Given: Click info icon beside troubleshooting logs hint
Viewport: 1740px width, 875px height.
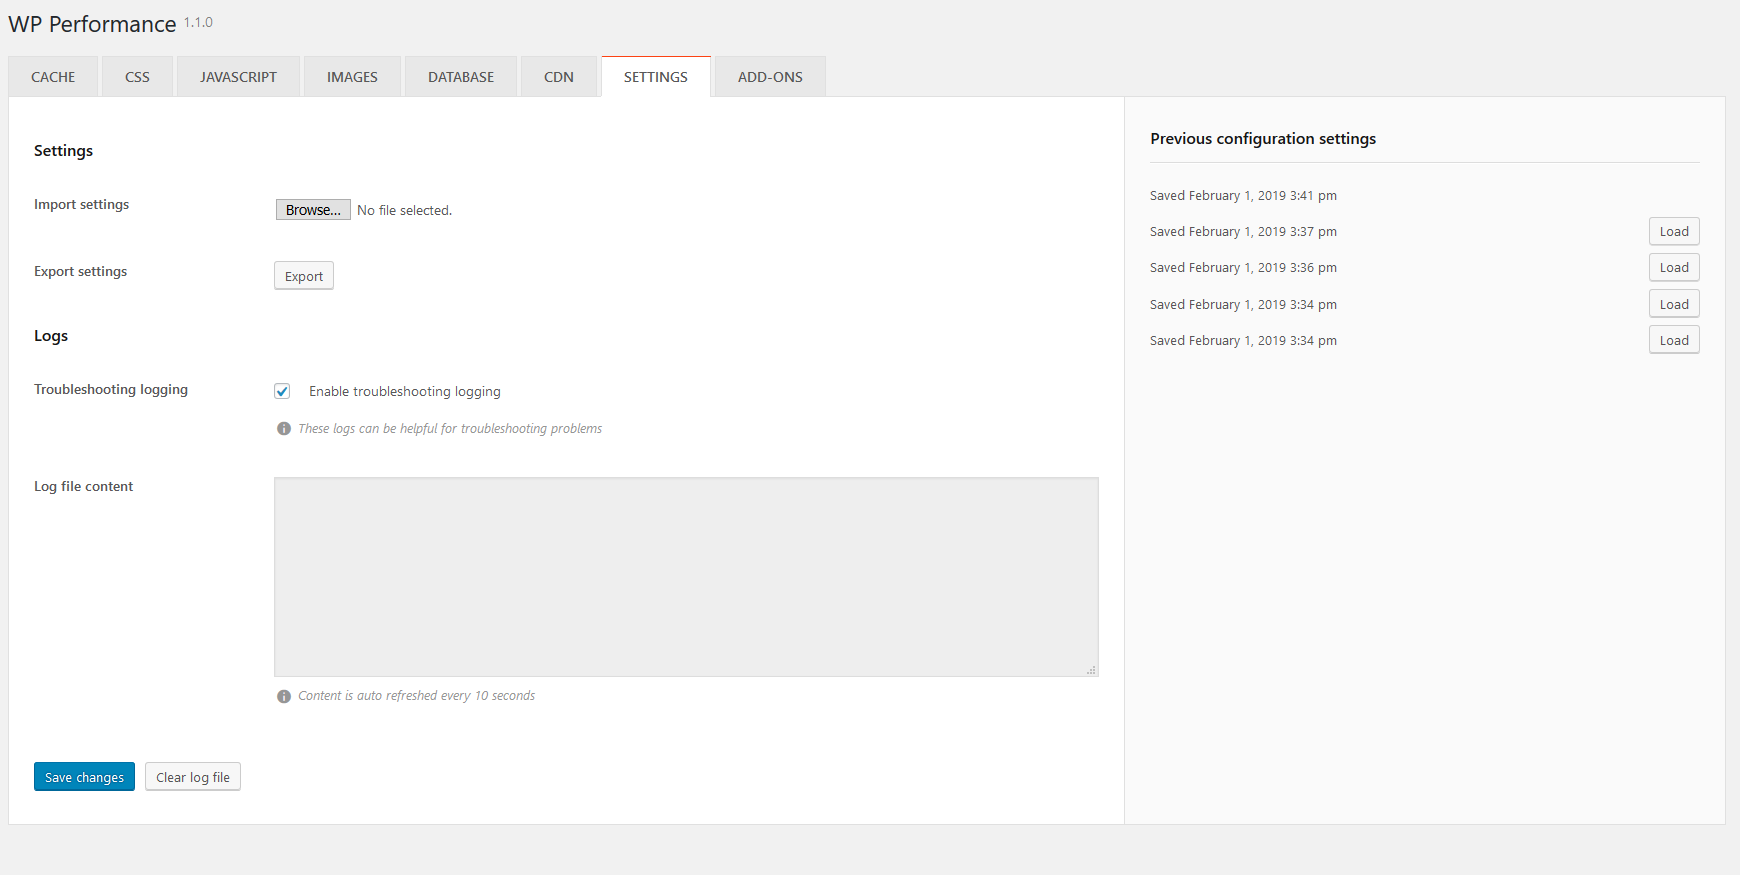Looking at the screenshot, I should point(284,429).
